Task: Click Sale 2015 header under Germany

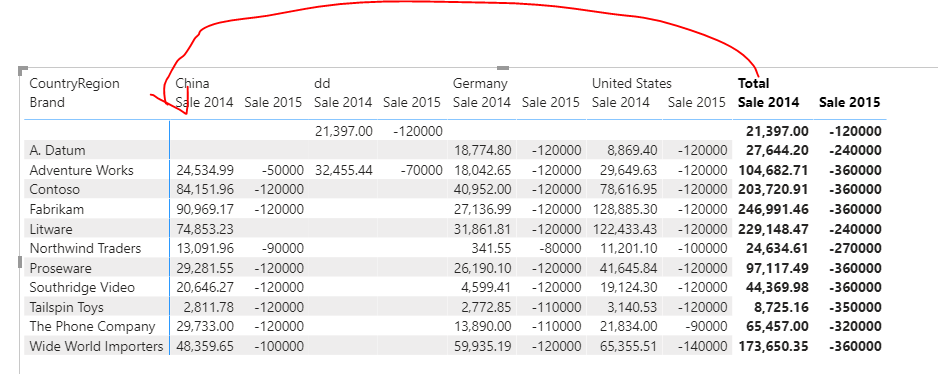Action: point(551,102)
